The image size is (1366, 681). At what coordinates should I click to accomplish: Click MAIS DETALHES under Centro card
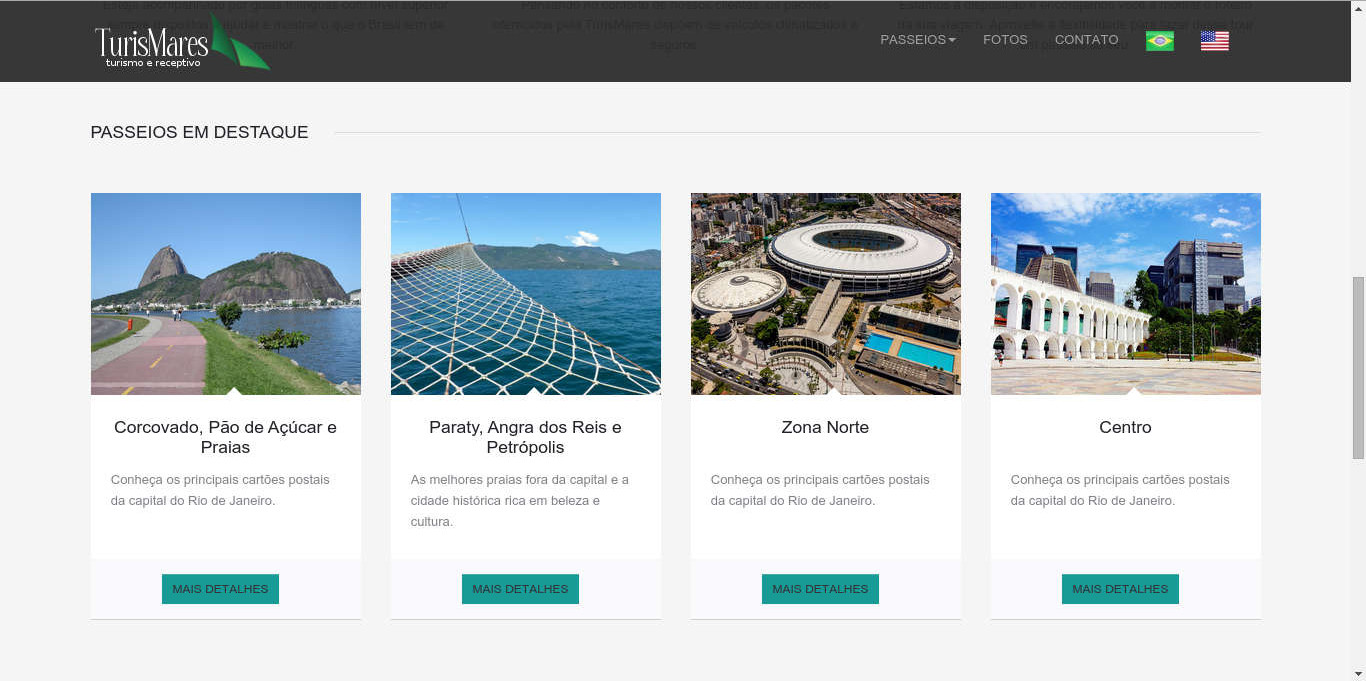1120,589
